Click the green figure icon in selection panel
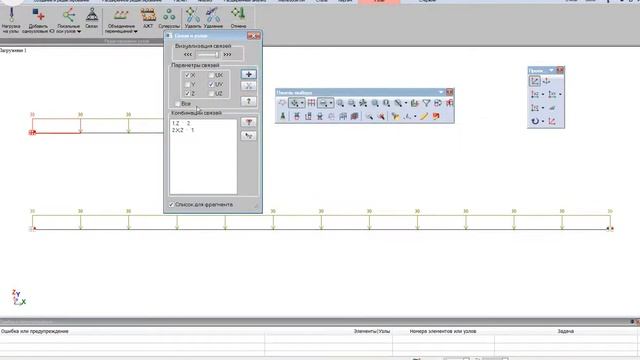The image size is (640, 360). (x=282, y=116)
